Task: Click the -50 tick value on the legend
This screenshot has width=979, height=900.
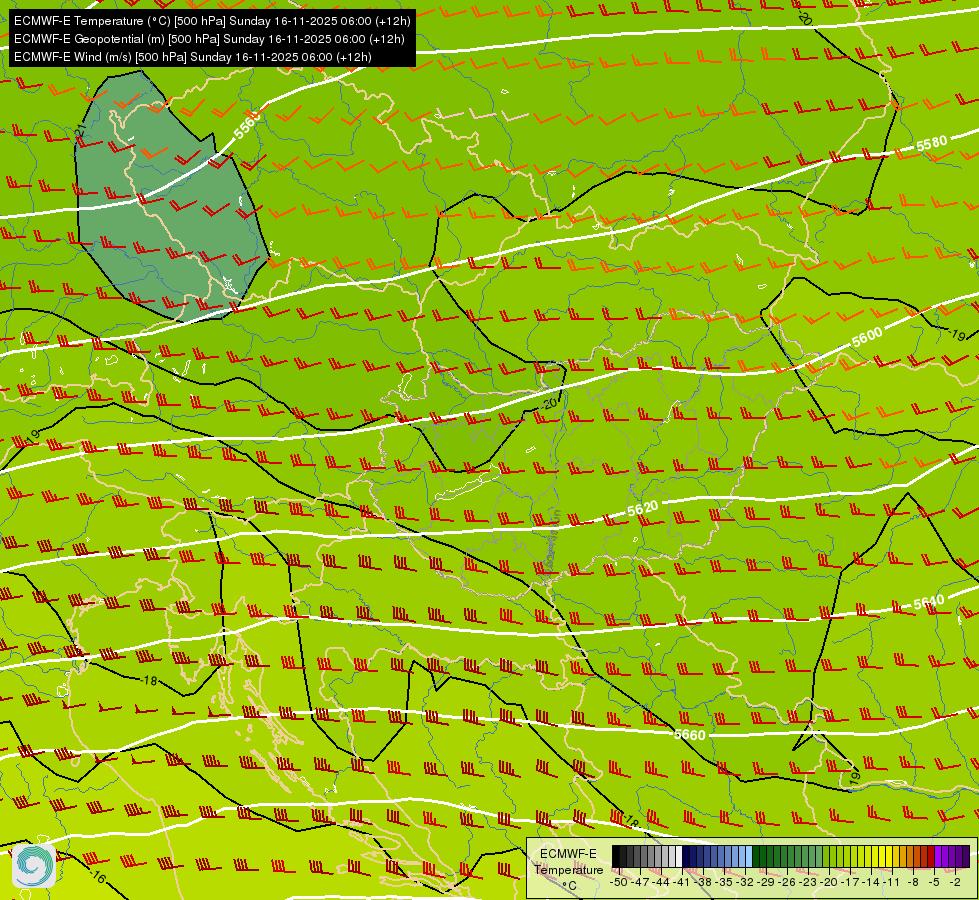Action: coord(619,882)
